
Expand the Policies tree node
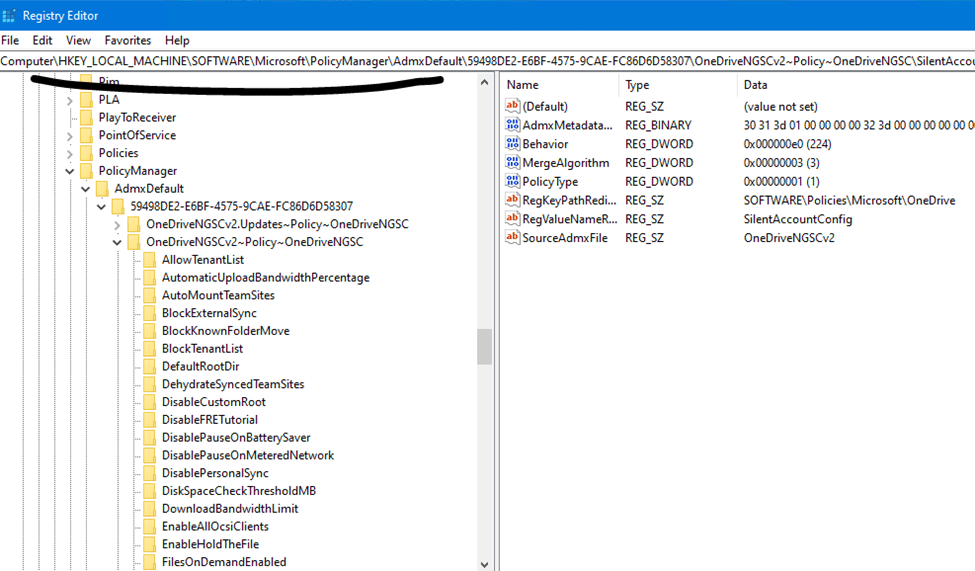click(70, 153)
